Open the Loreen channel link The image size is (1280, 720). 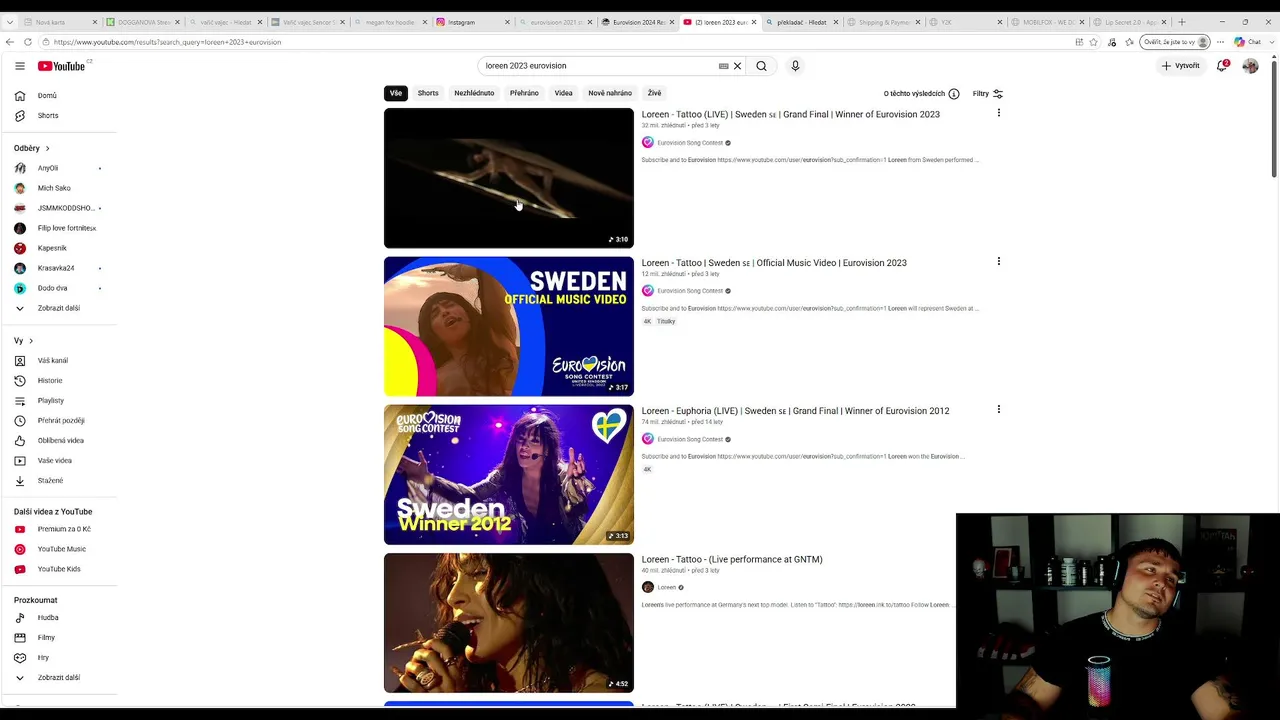pyautogui.click(x=666, y=587)
